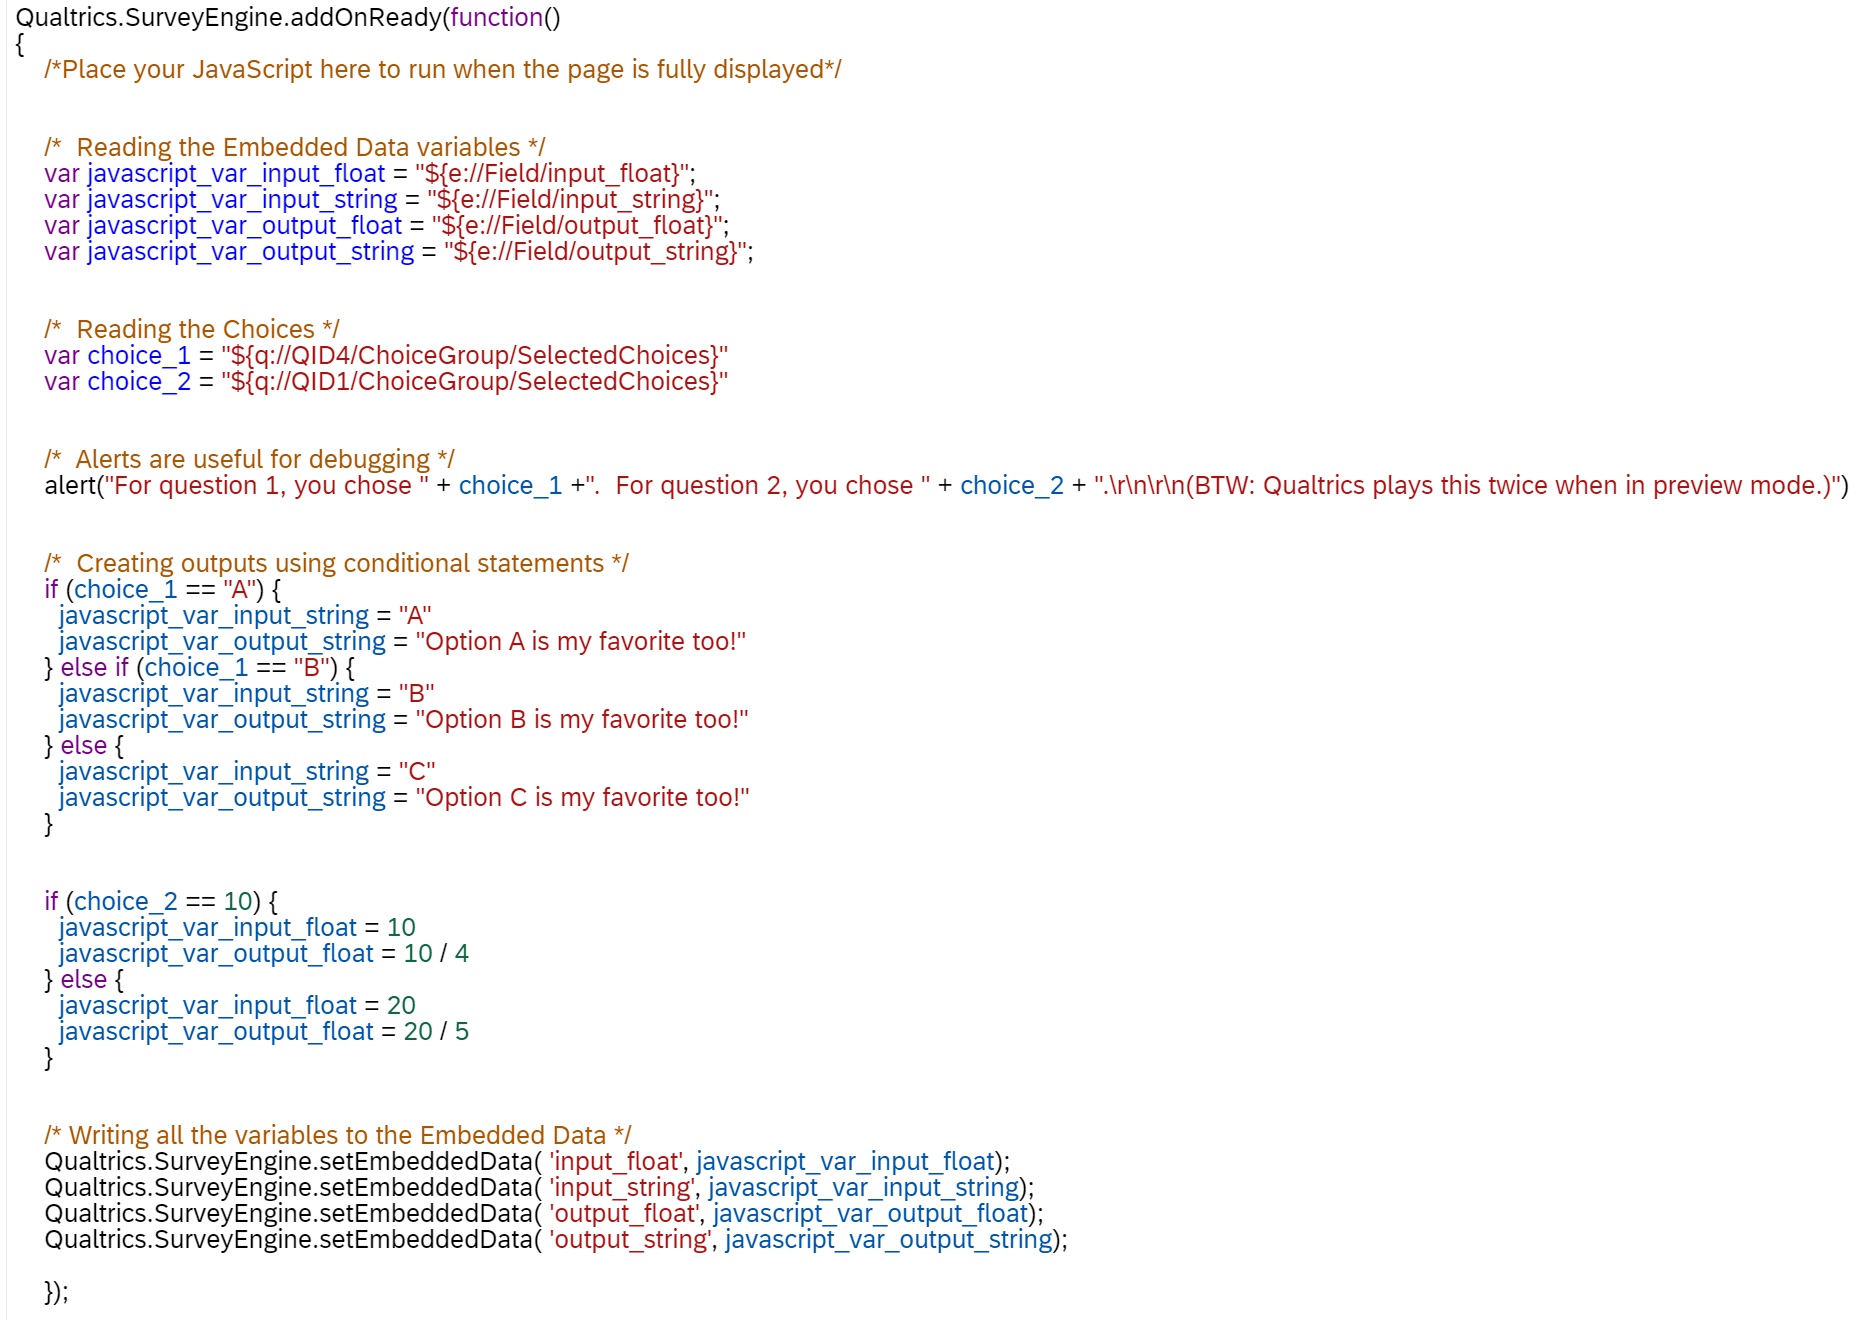
Task: Click the 'output_float' setEmbeddedData key
Action: point(624,1214)
